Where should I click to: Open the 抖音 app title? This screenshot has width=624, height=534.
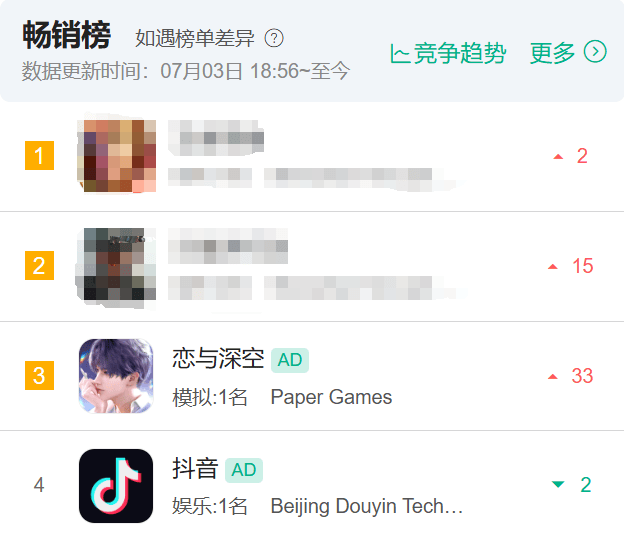[x=195, y=468]
